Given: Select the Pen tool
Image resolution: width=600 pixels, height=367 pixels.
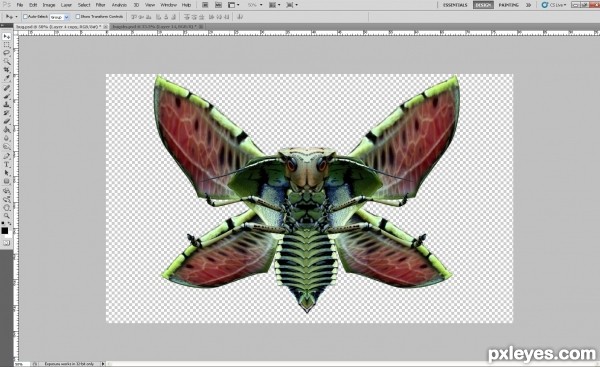Looking at the screenshot, I should click(7, 156).
